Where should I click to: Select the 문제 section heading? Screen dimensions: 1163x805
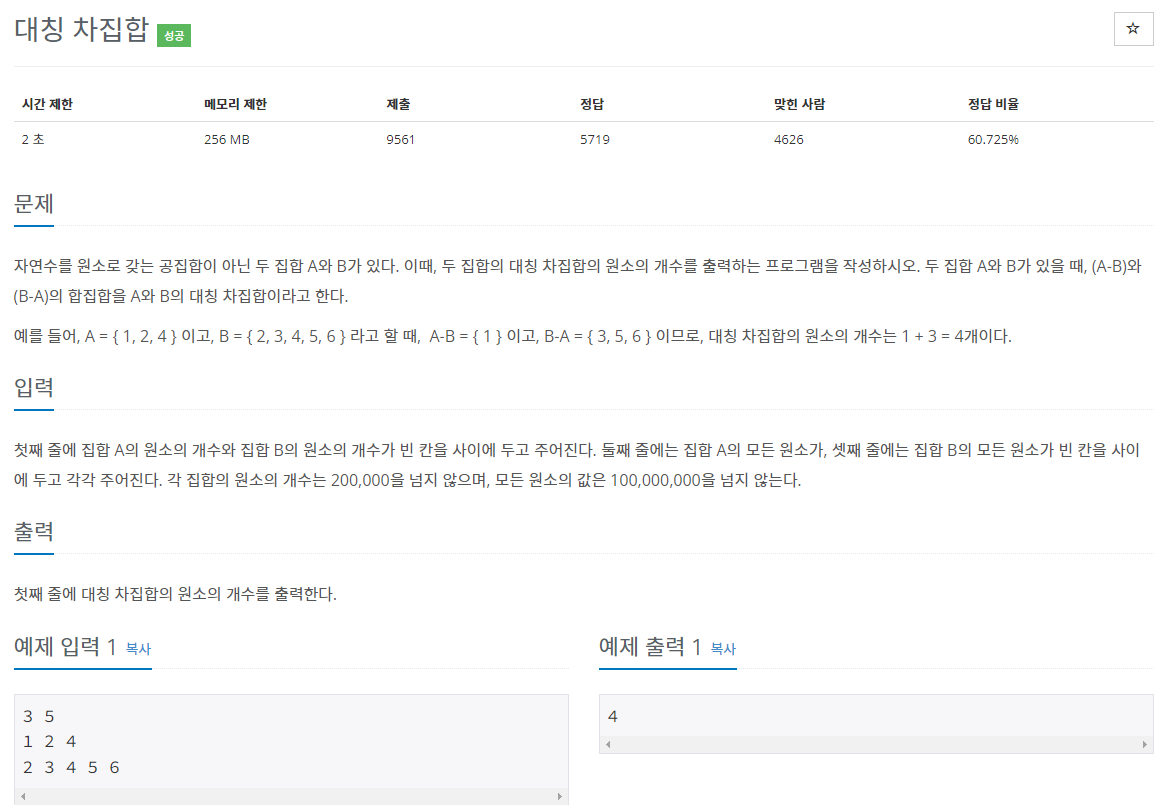[32, 205]
